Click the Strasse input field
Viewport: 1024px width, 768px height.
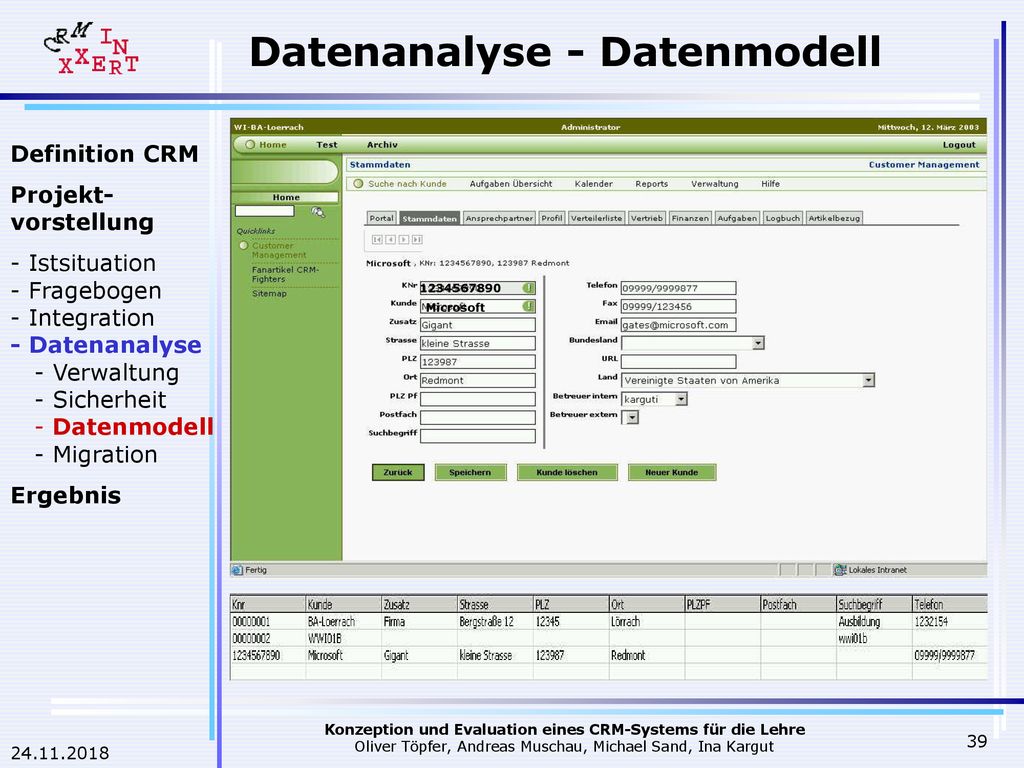[477, 343]
